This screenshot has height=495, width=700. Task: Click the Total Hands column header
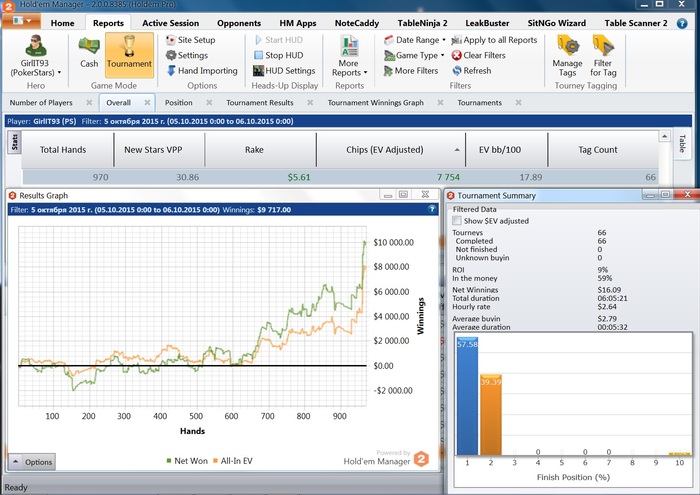[67, 150]
